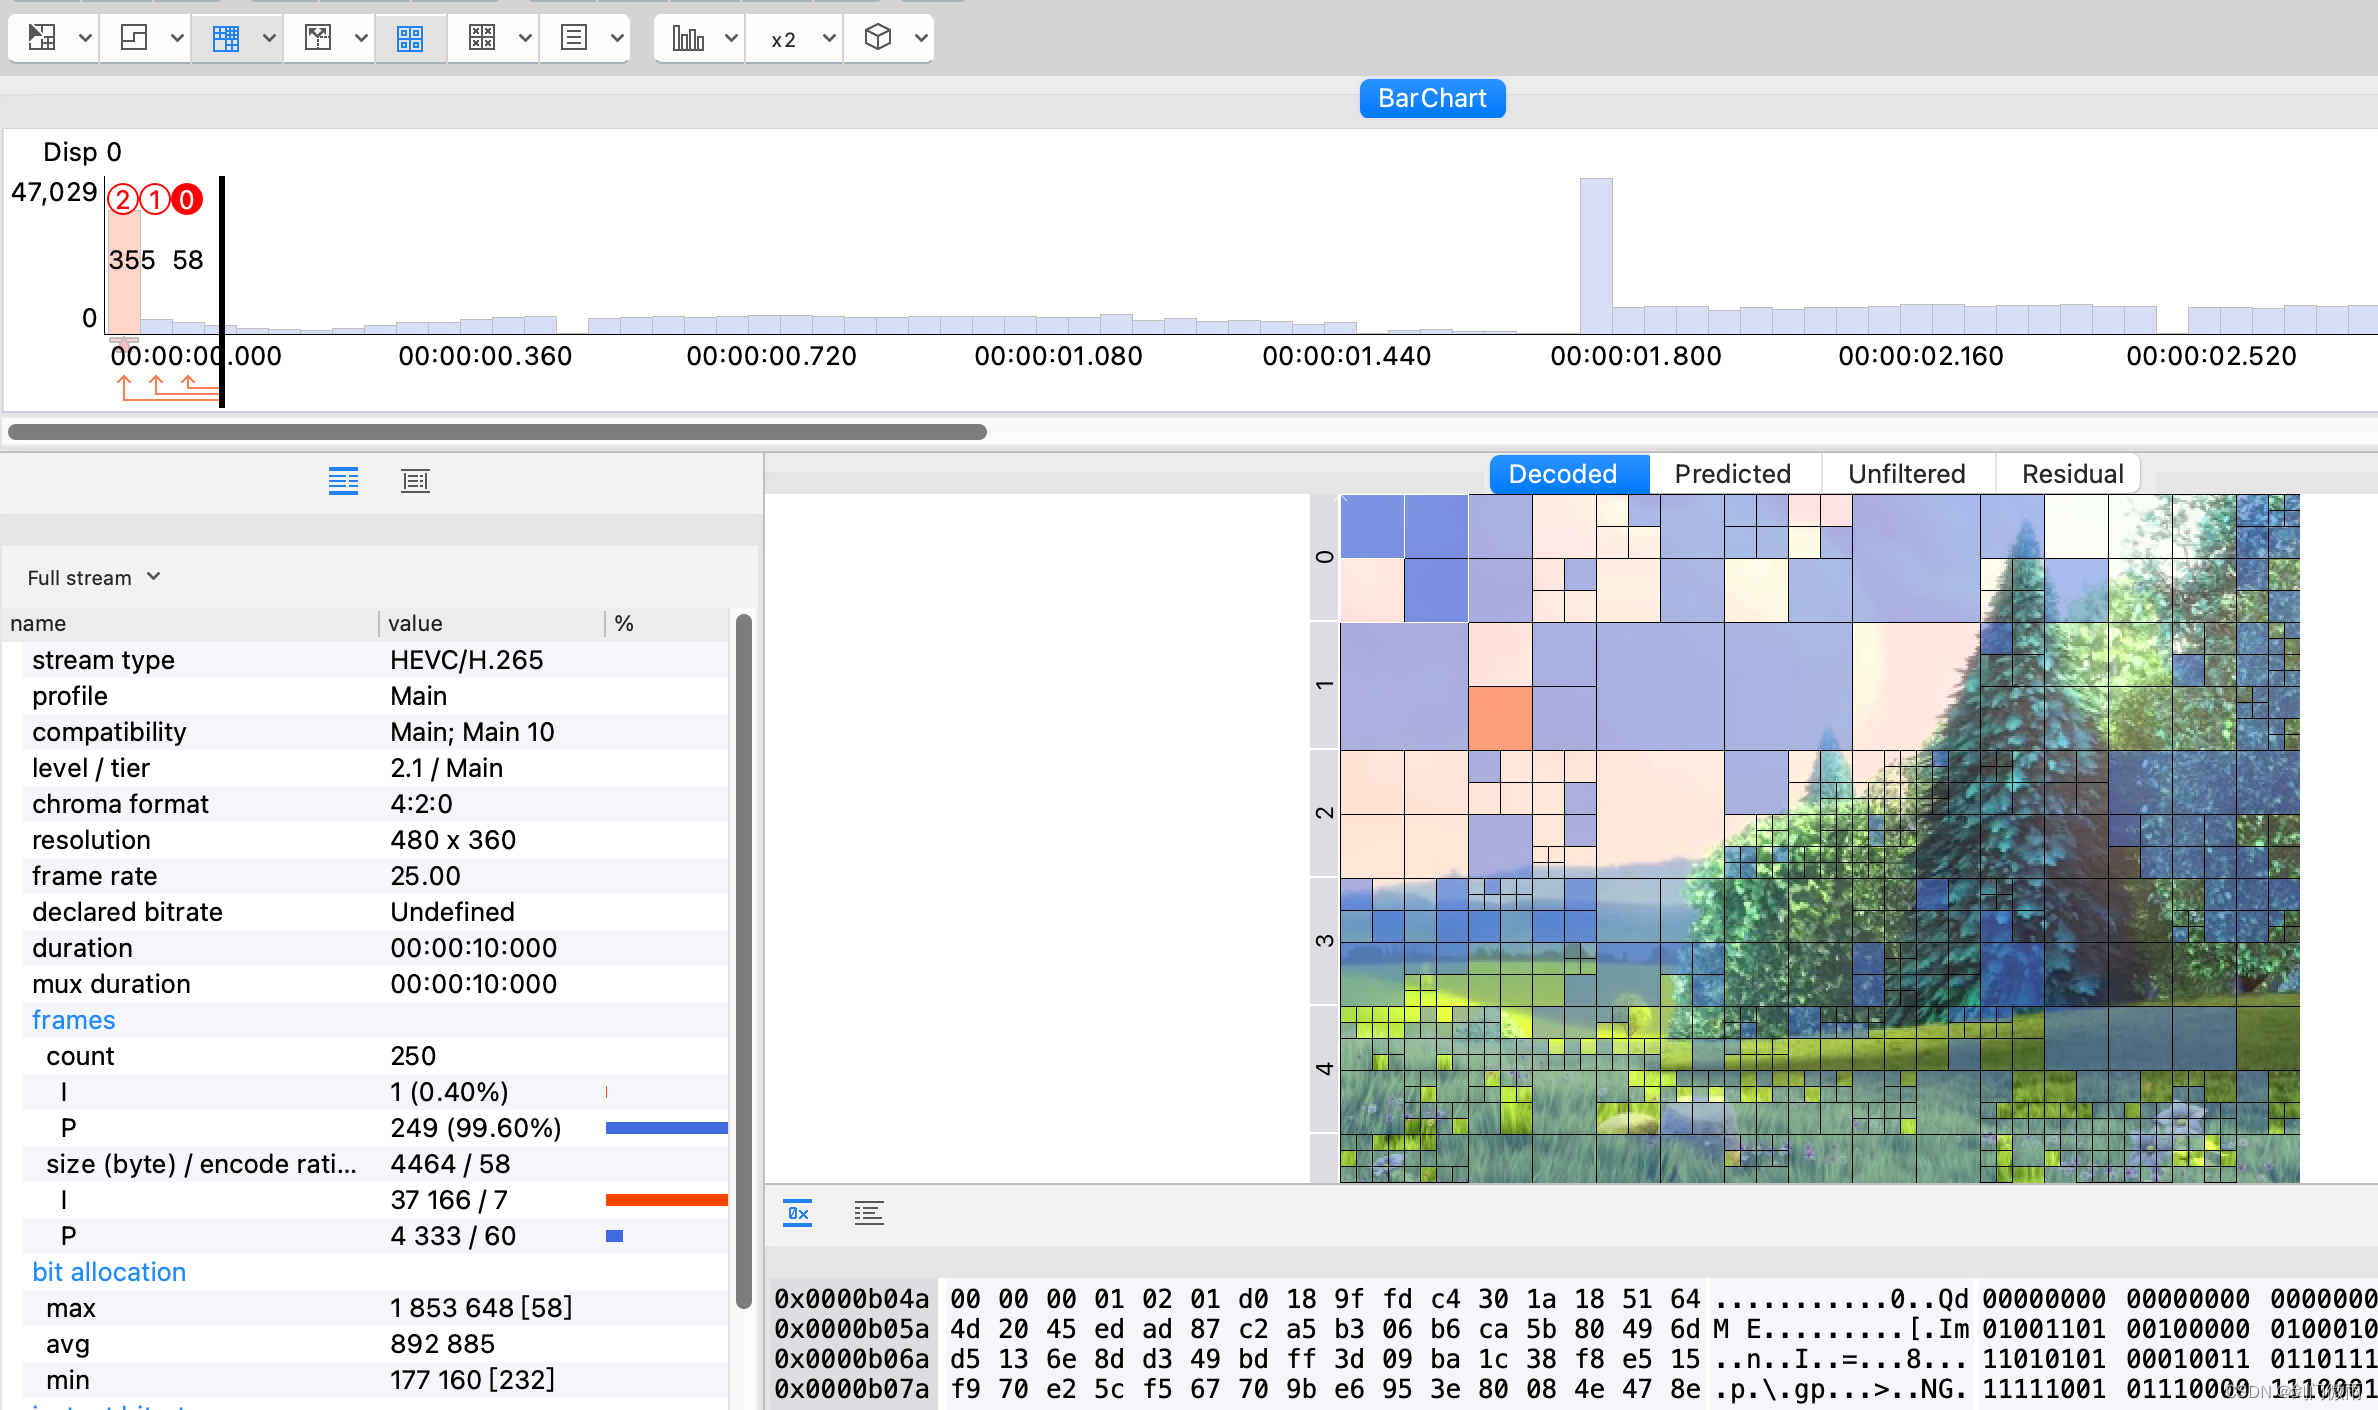Select the blue stream list view icon
This screenshot has width=2378, height=1410.
(x=343, y=481)
